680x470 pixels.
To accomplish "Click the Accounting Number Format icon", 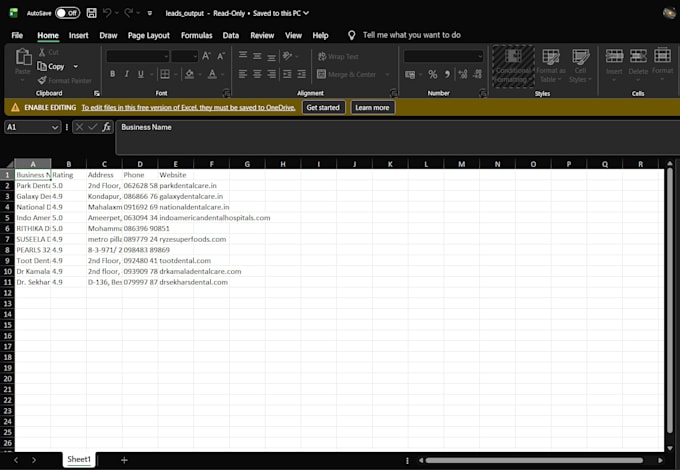I will 410,75.
